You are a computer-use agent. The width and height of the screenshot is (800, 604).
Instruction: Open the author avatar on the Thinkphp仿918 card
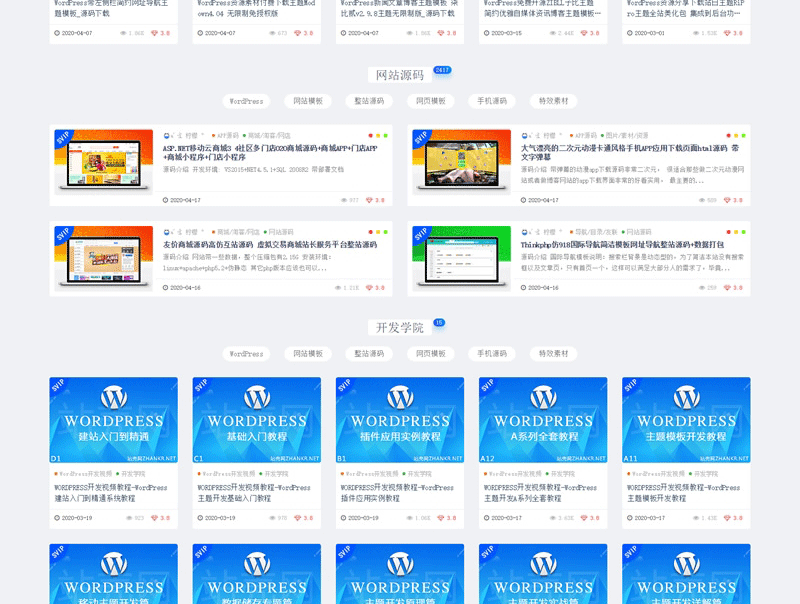tap(524, 232)
